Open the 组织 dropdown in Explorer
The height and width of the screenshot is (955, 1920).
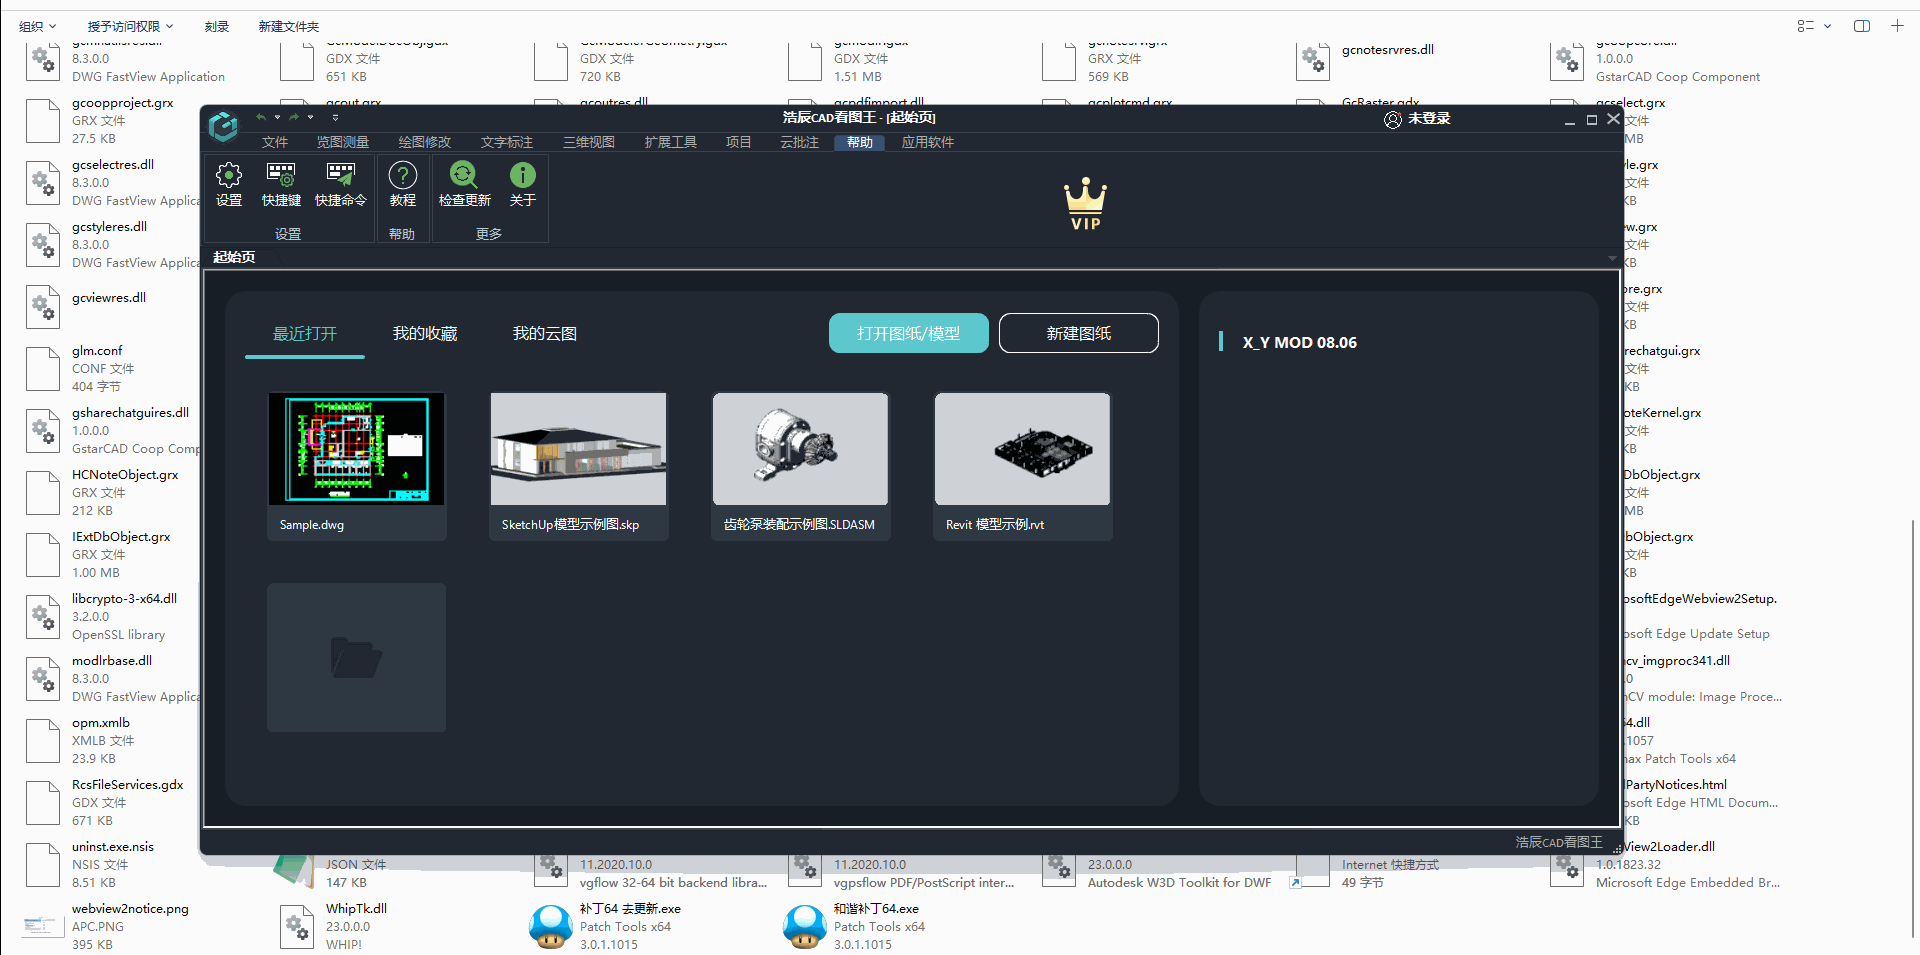[x=38, y=26]
